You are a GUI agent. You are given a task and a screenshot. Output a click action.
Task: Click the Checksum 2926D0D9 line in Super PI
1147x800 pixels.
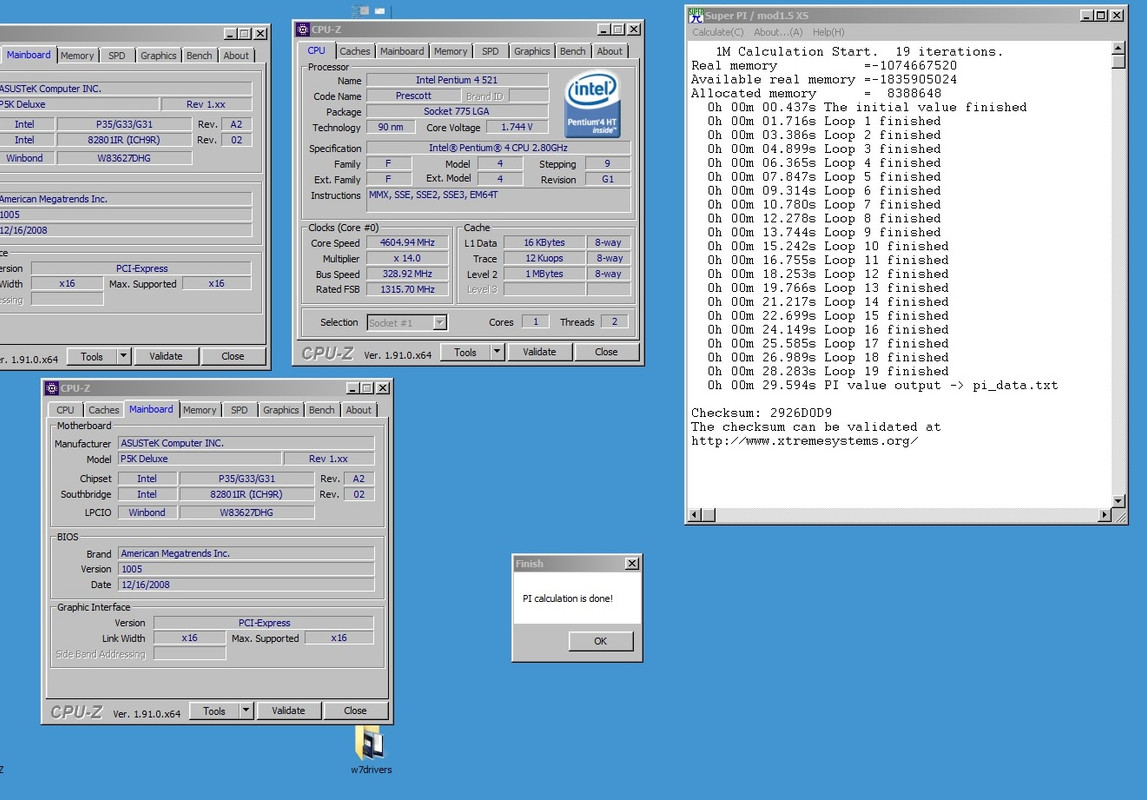coord(761,412)
